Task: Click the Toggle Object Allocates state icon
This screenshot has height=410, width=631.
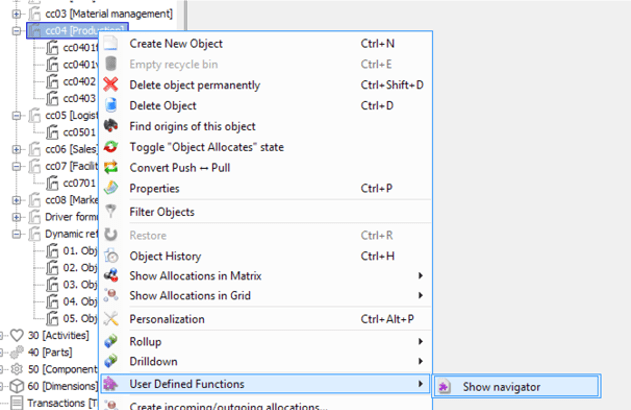Action: (111, 147)
